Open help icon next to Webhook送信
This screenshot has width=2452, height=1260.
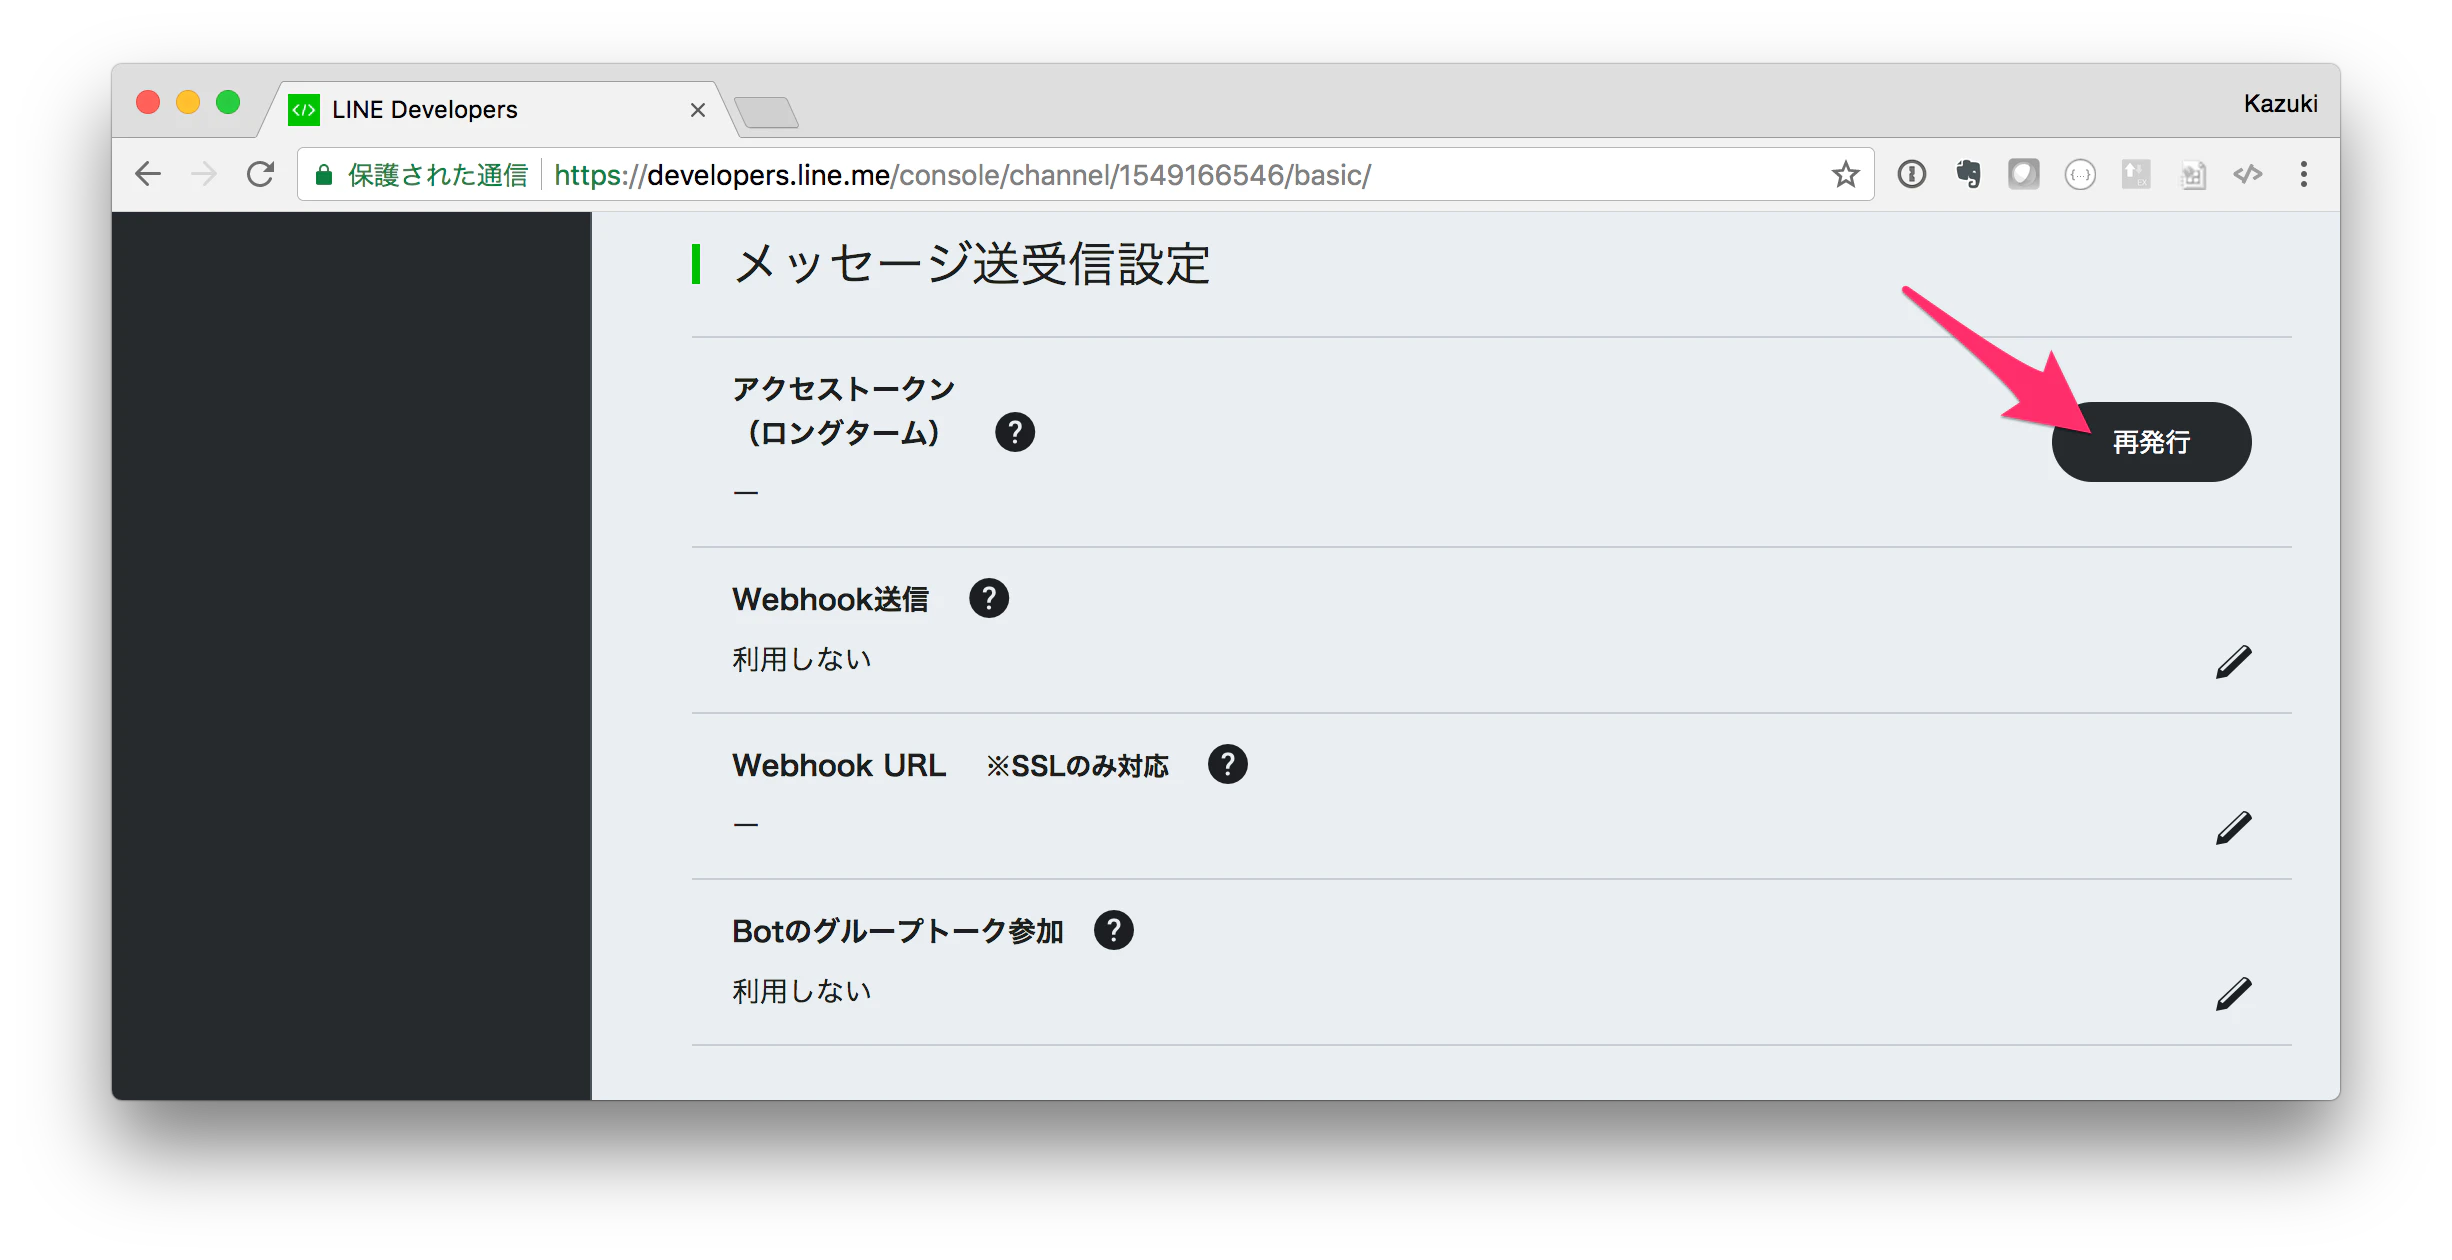click(x=989, y=598)
